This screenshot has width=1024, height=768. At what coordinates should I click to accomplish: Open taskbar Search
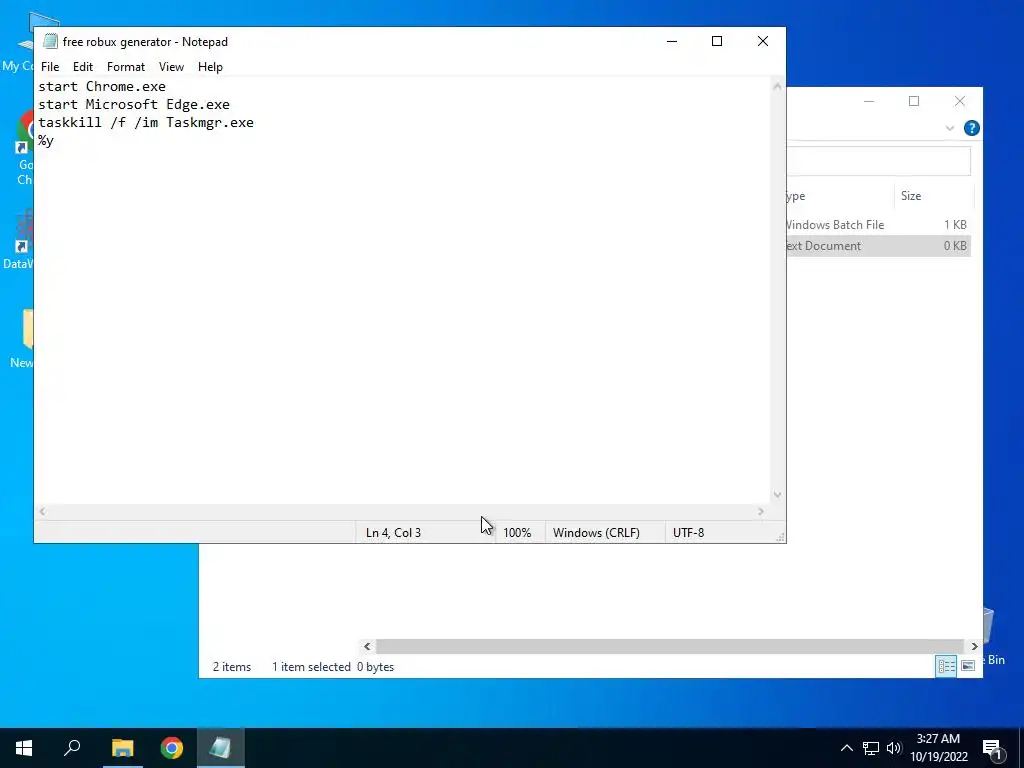pos(72,748)
